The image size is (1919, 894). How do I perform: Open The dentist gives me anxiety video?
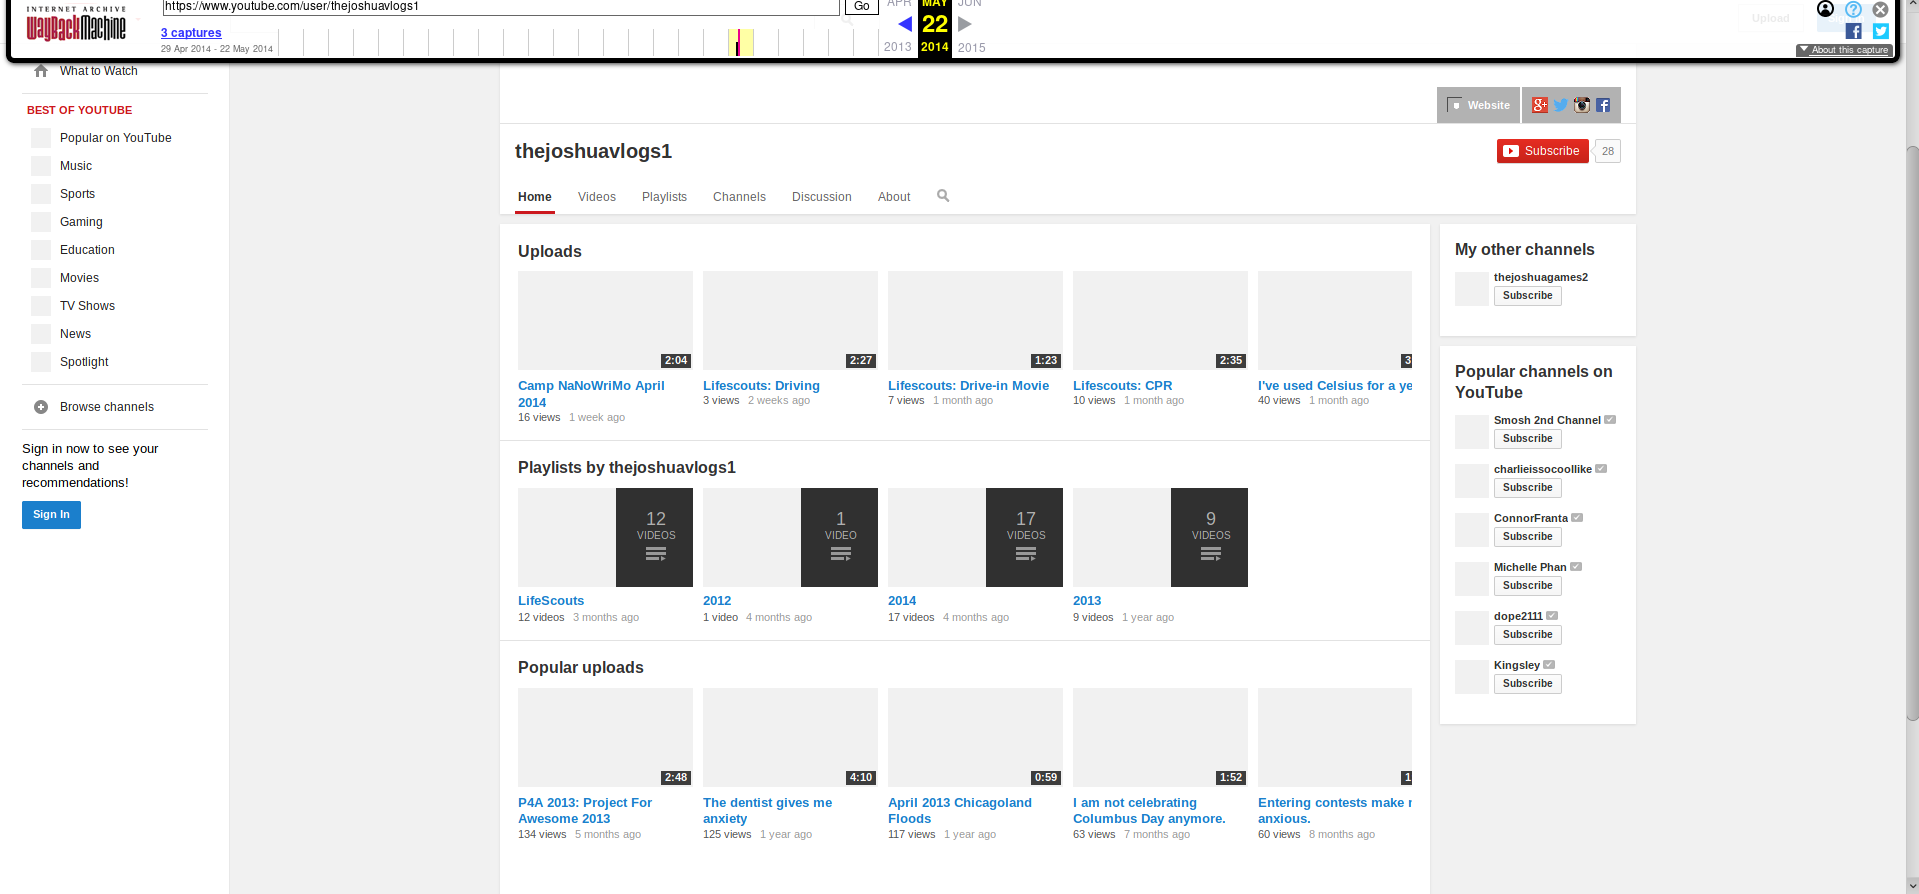[x=767, y=811]
